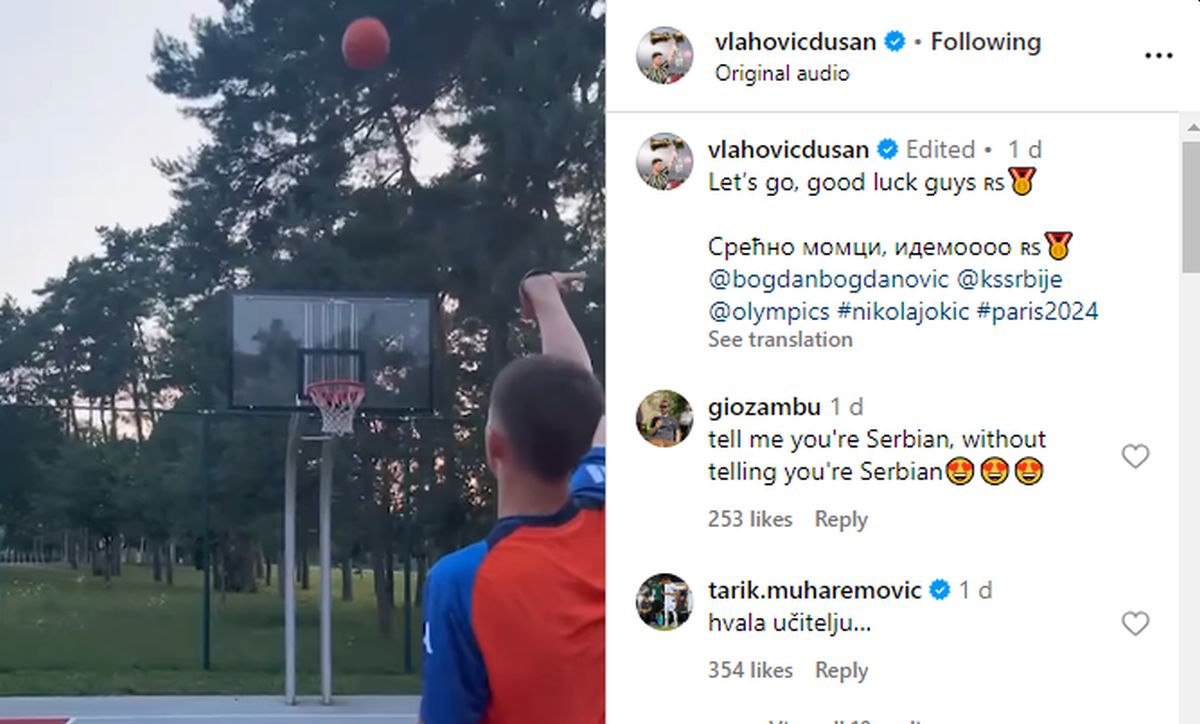Open tarik.muharemovic's profile avatar
This screenshot has height=724, width=1200.
coord(664,601)
